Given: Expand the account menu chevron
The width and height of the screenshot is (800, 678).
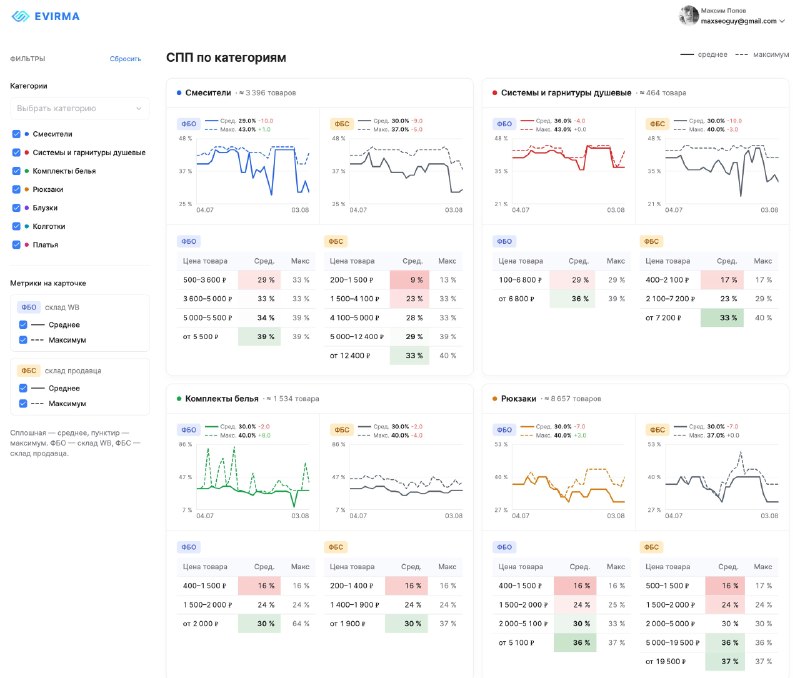Looking at the screenshot, I should (783, 21).
